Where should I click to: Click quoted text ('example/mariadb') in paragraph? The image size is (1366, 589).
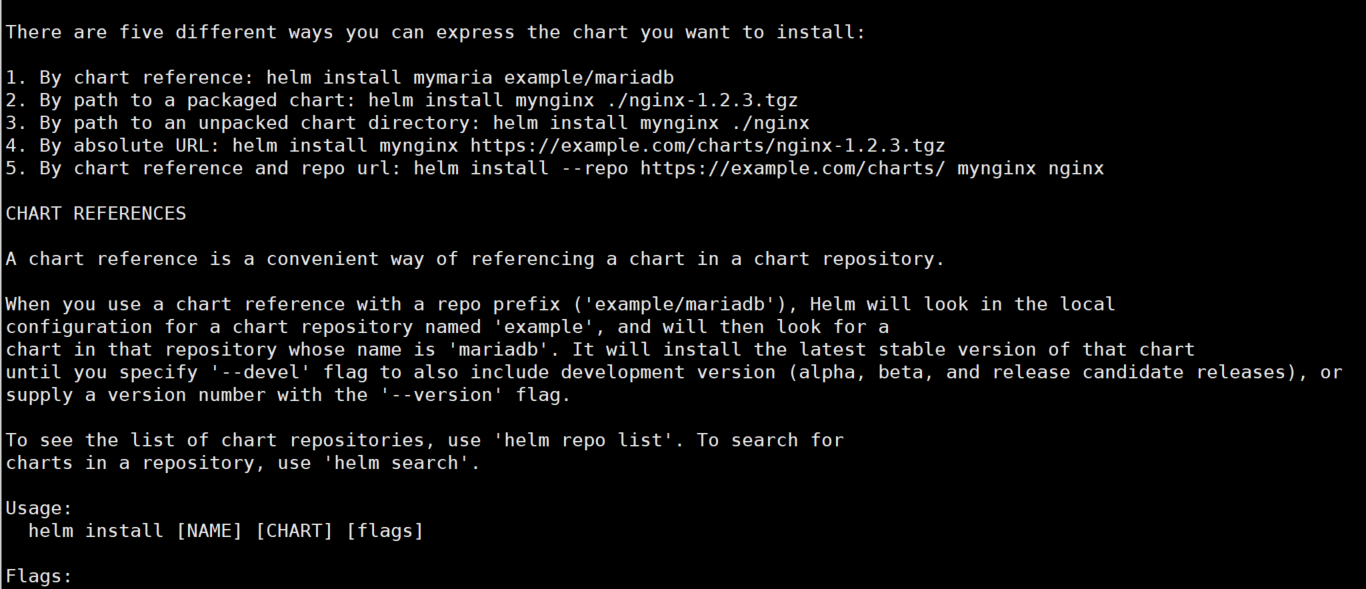coord(685,304)
